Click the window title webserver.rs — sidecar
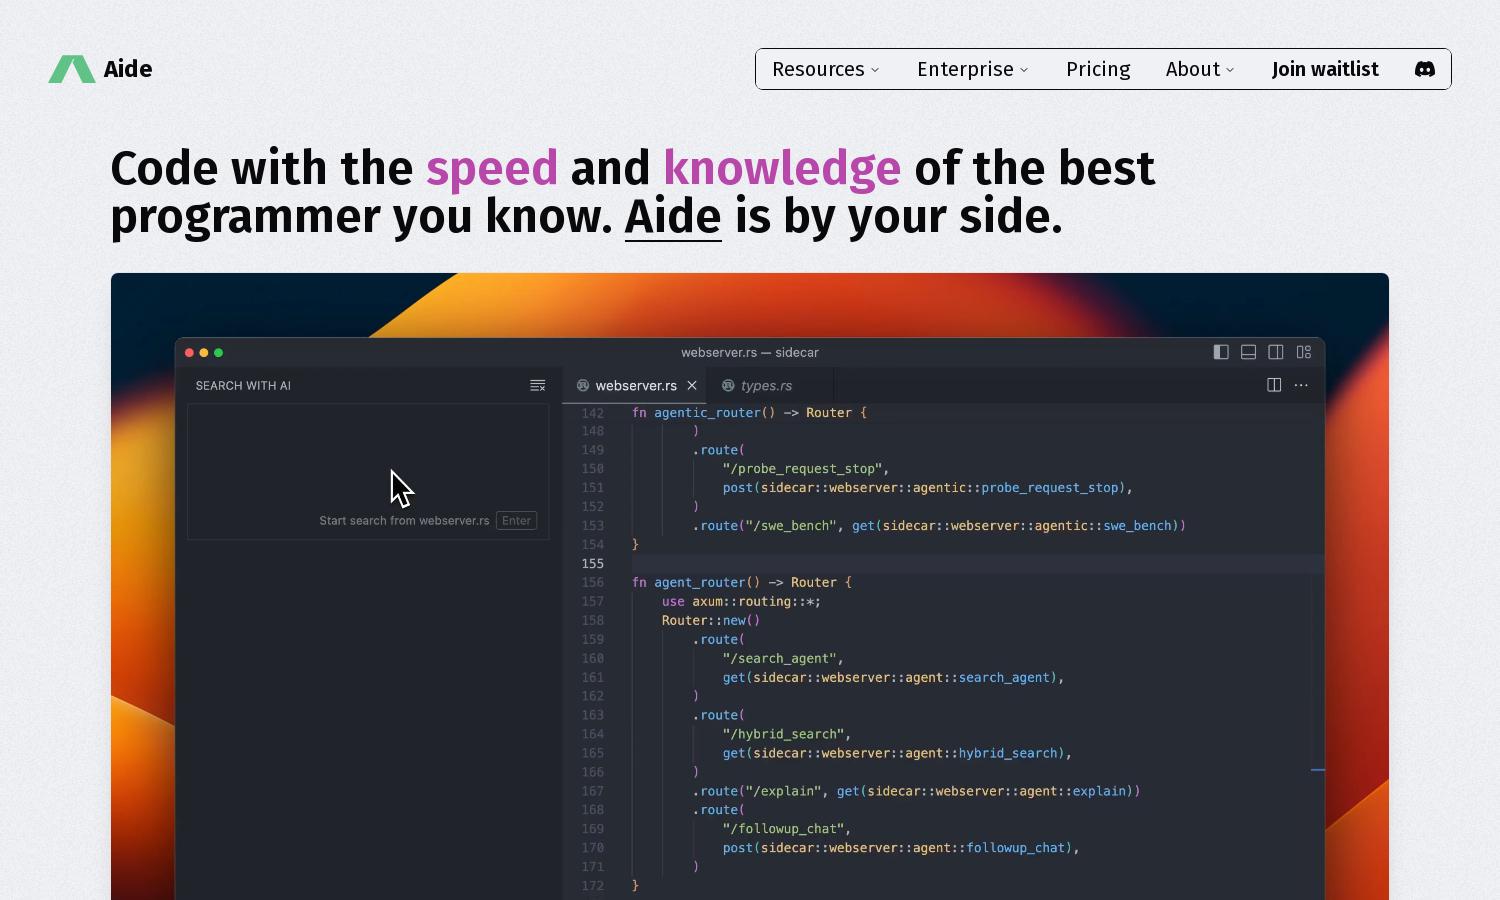This screenshot has width=1500, height=900. point(750,353)
